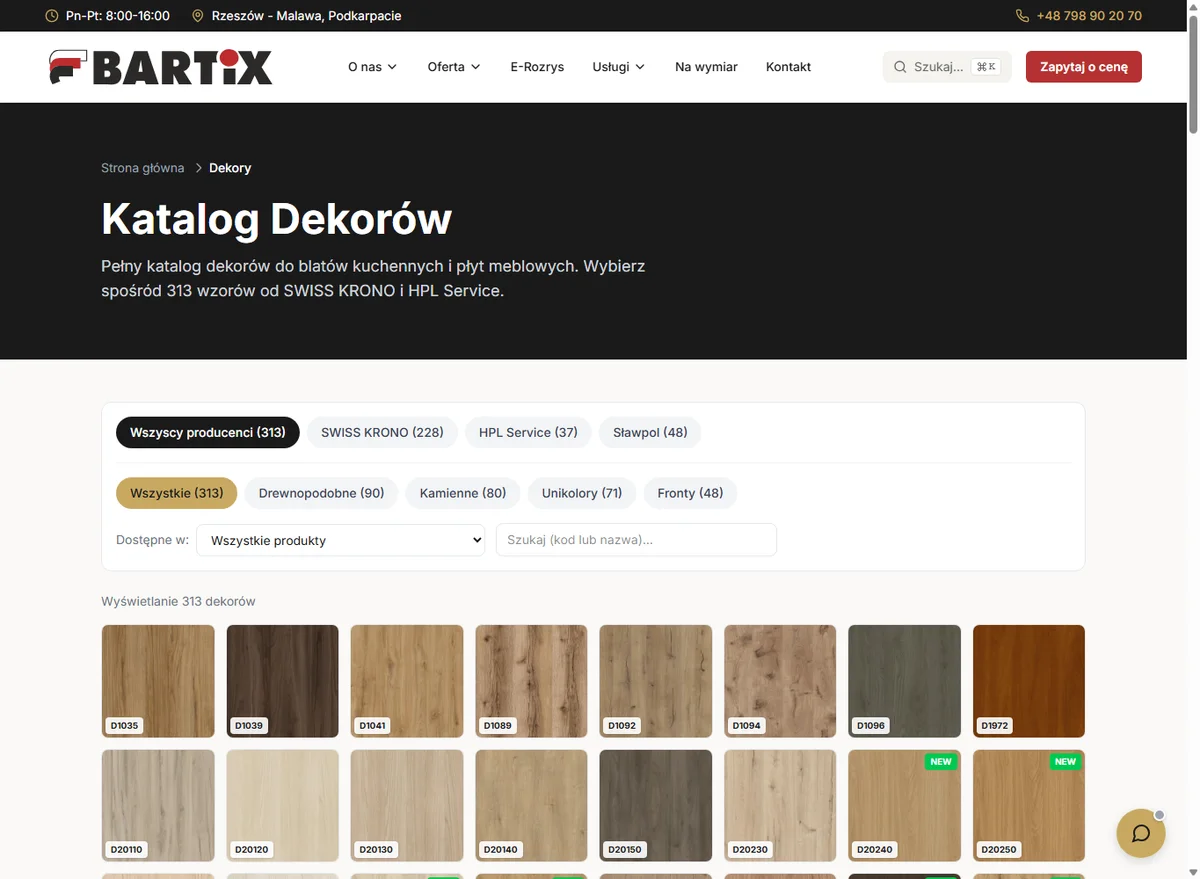Viewport: 1200px width, 879px height.
Task: Open decor thumbnail D1089
Action: pos(531,681)
